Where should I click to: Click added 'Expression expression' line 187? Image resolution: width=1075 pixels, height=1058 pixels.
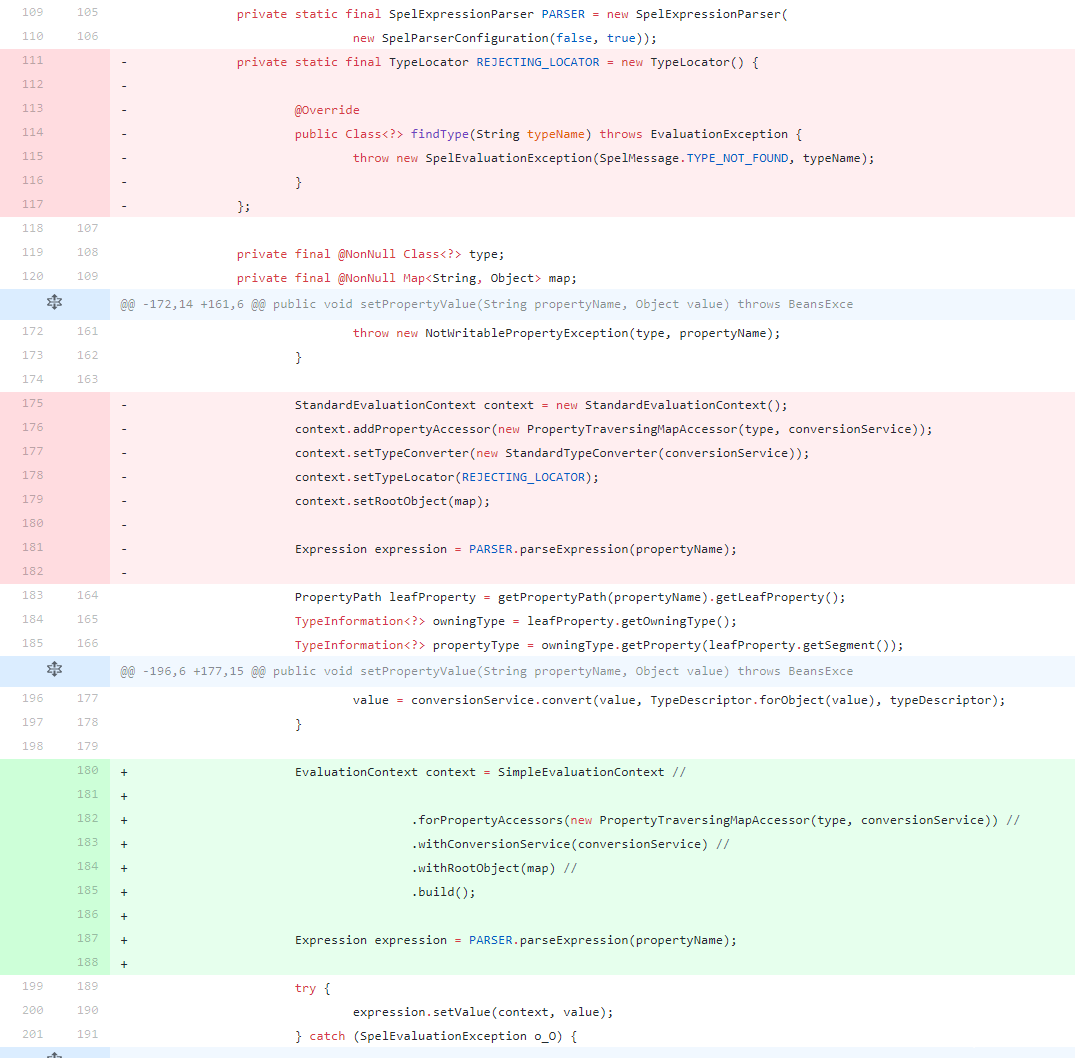tap(516, 940)
